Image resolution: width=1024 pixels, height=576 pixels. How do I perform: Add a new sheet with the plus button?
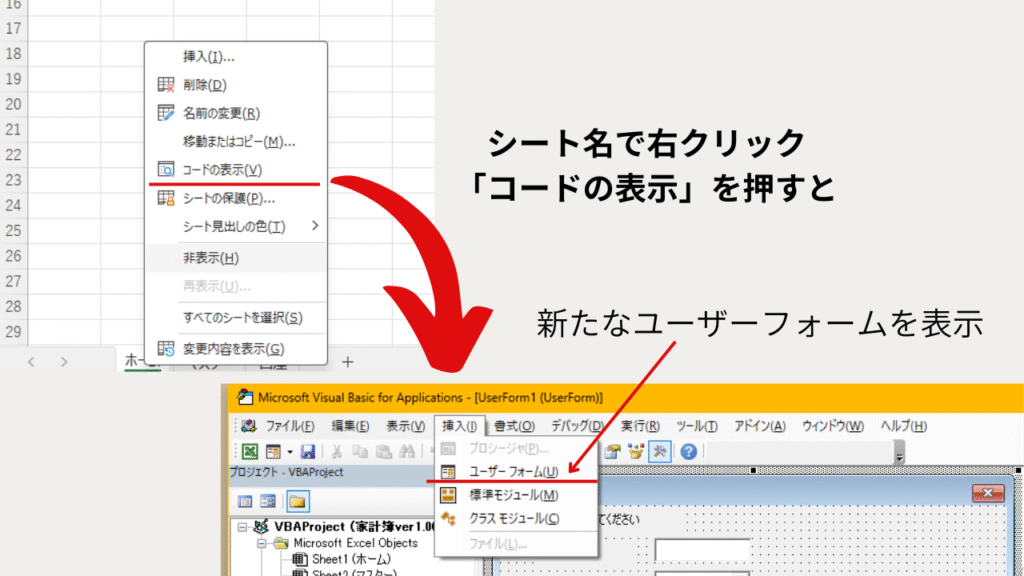pyautogui.click(x=347, y=362)
